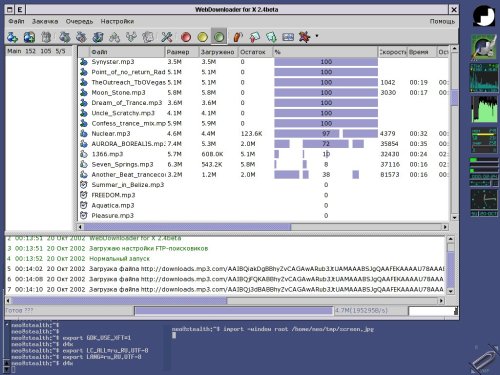The image size is (500, 375).
Task: Open the Помощь menu
Action: coord(442,21)
